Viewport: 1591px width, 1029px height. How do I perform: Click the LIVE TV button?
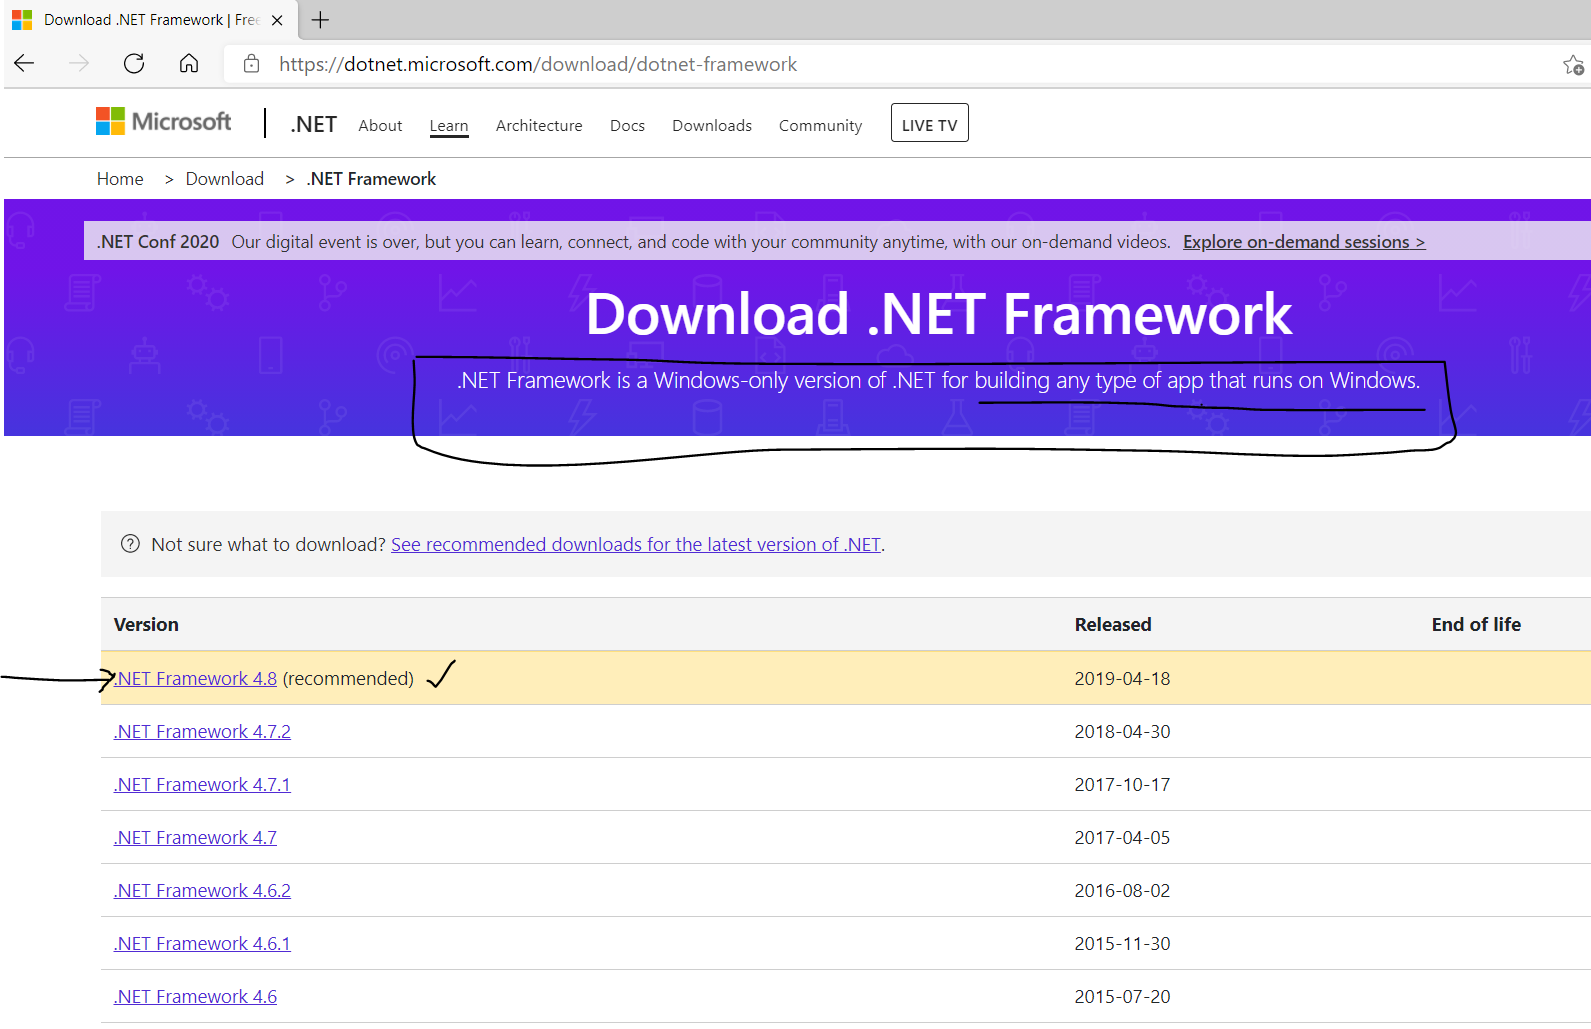point(930,123)
